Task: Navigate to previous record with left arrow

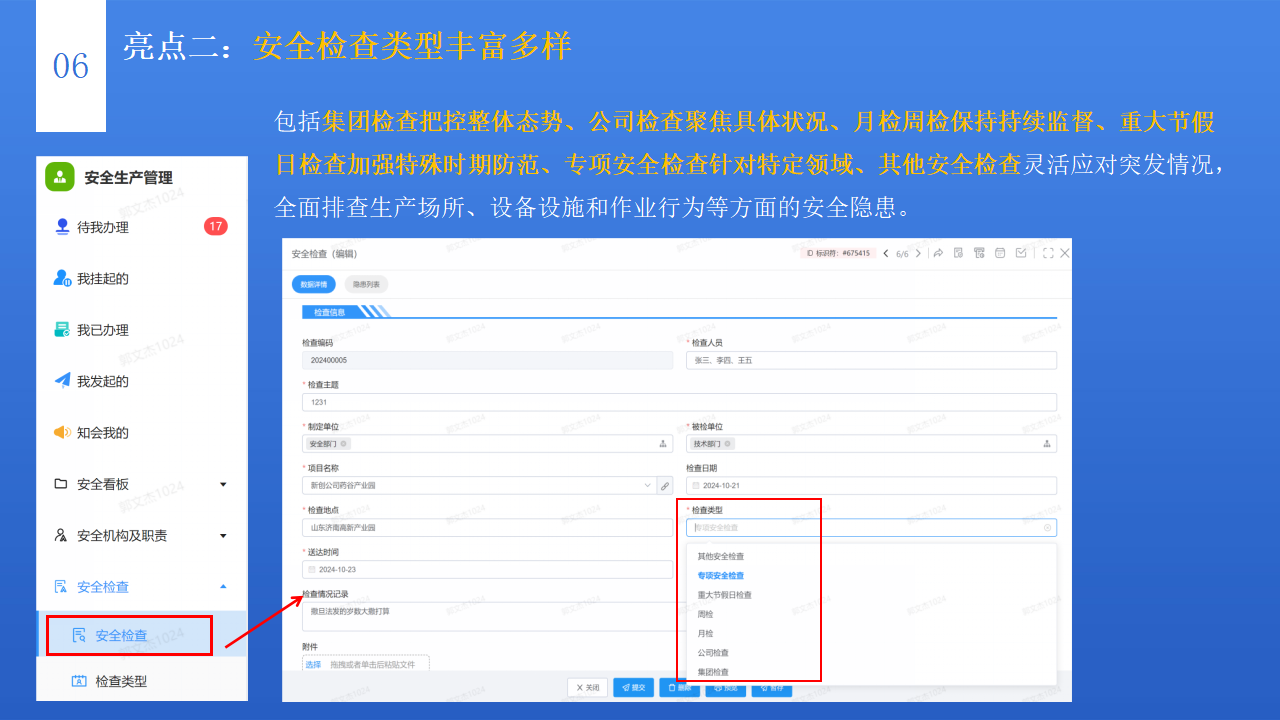Action: point(886,253)
